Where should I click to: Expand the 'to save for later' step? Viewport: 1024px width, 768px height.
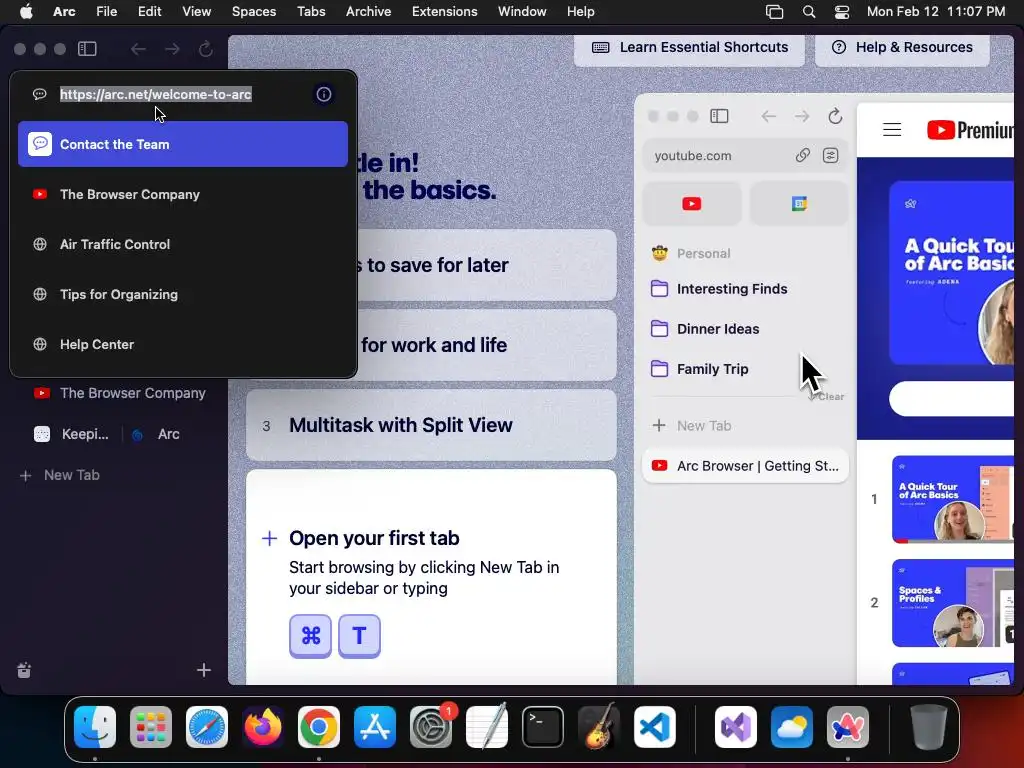487,265
